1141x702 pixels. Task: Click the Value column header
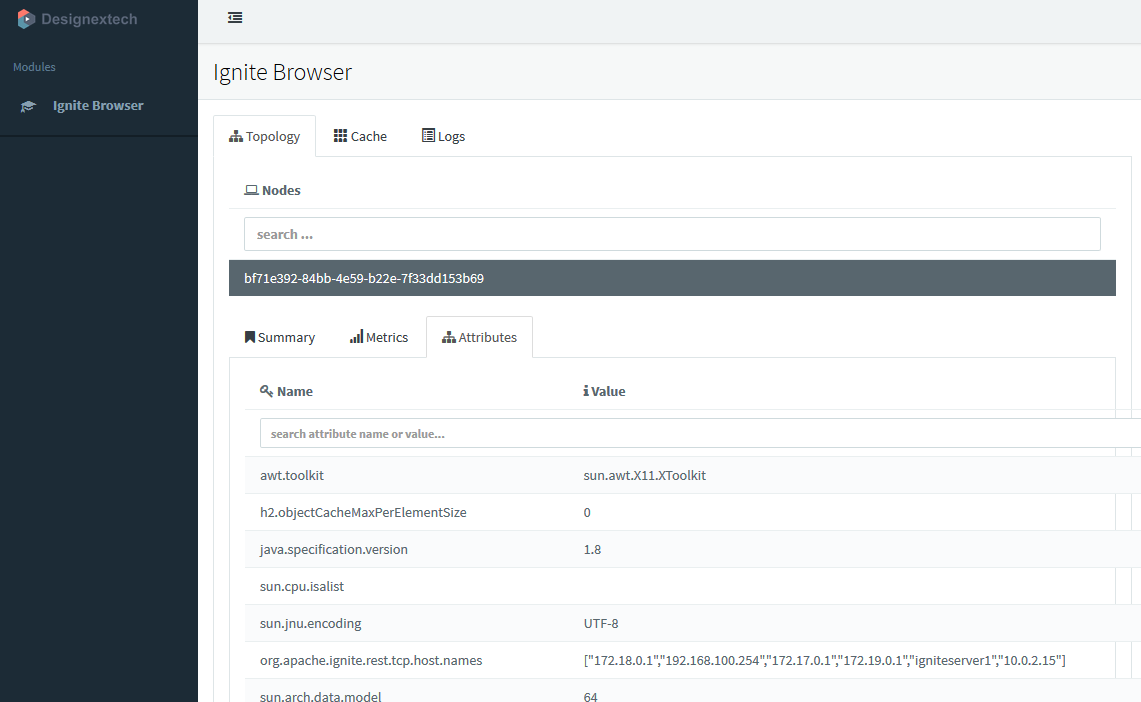(x=608, y=391)
